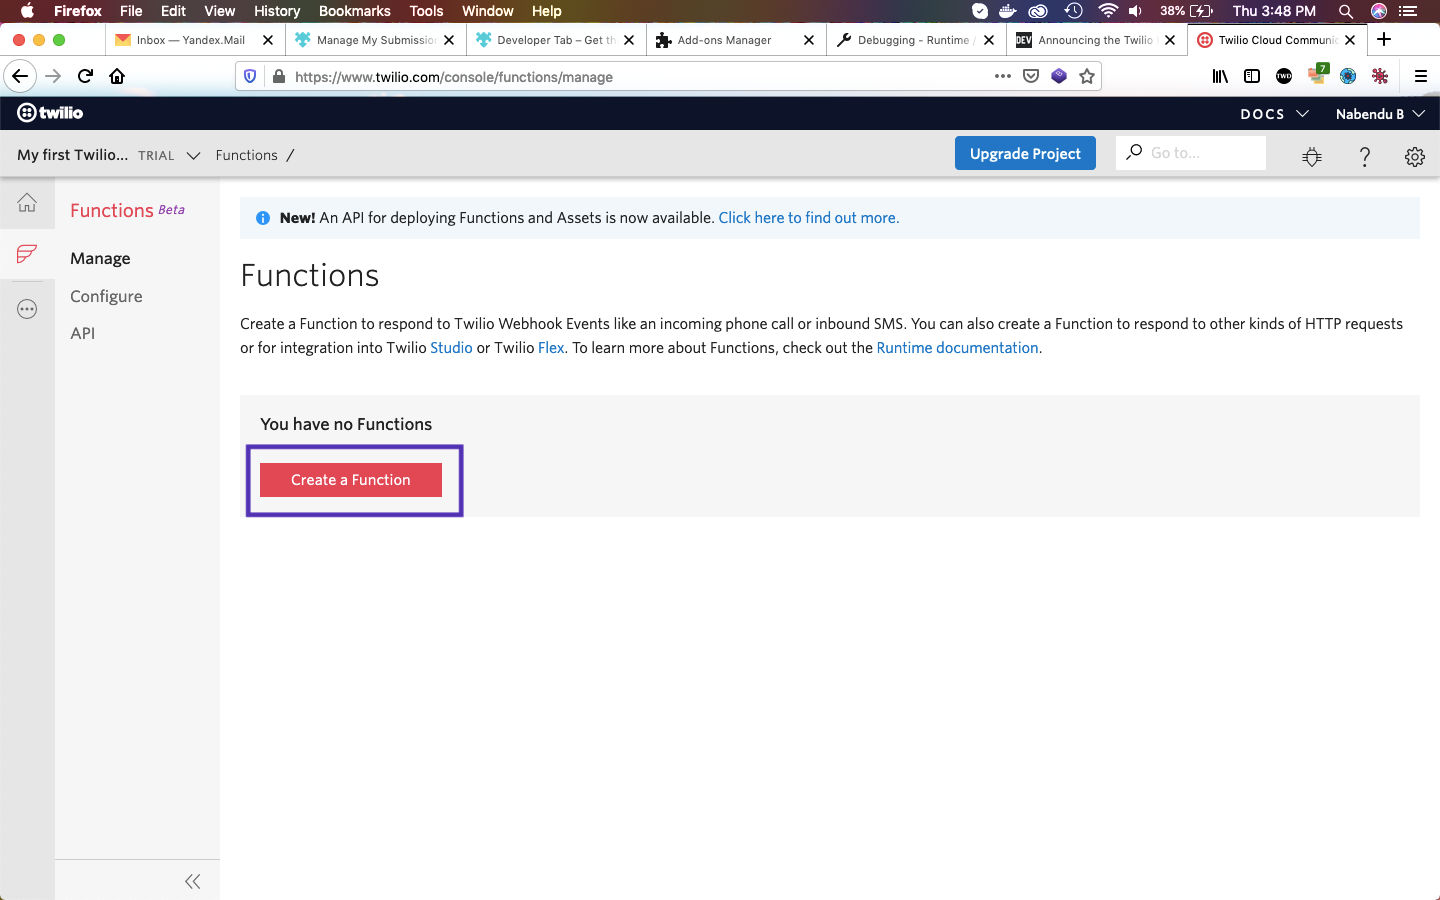Open the Apple menu
Viewport: 1440px width, 900px height.
point(27,11)
